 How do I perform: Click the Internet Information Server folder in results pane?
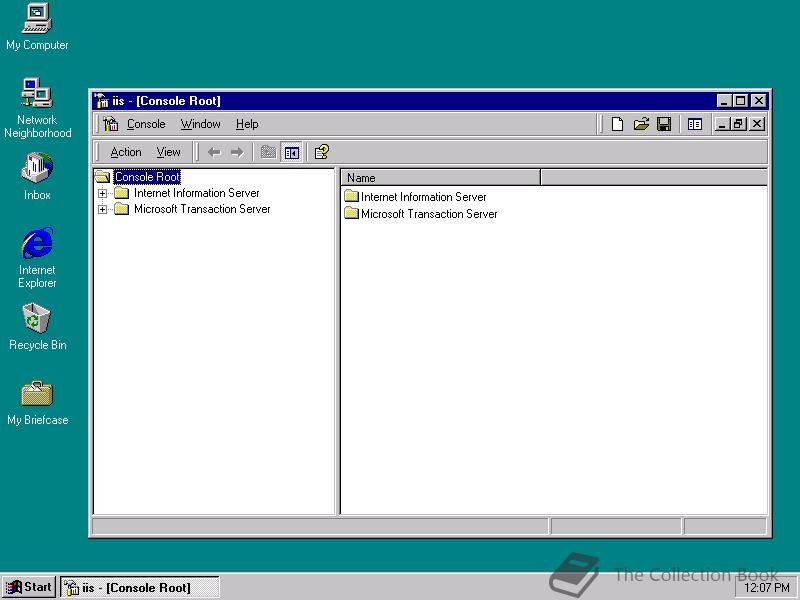[352, 196]
